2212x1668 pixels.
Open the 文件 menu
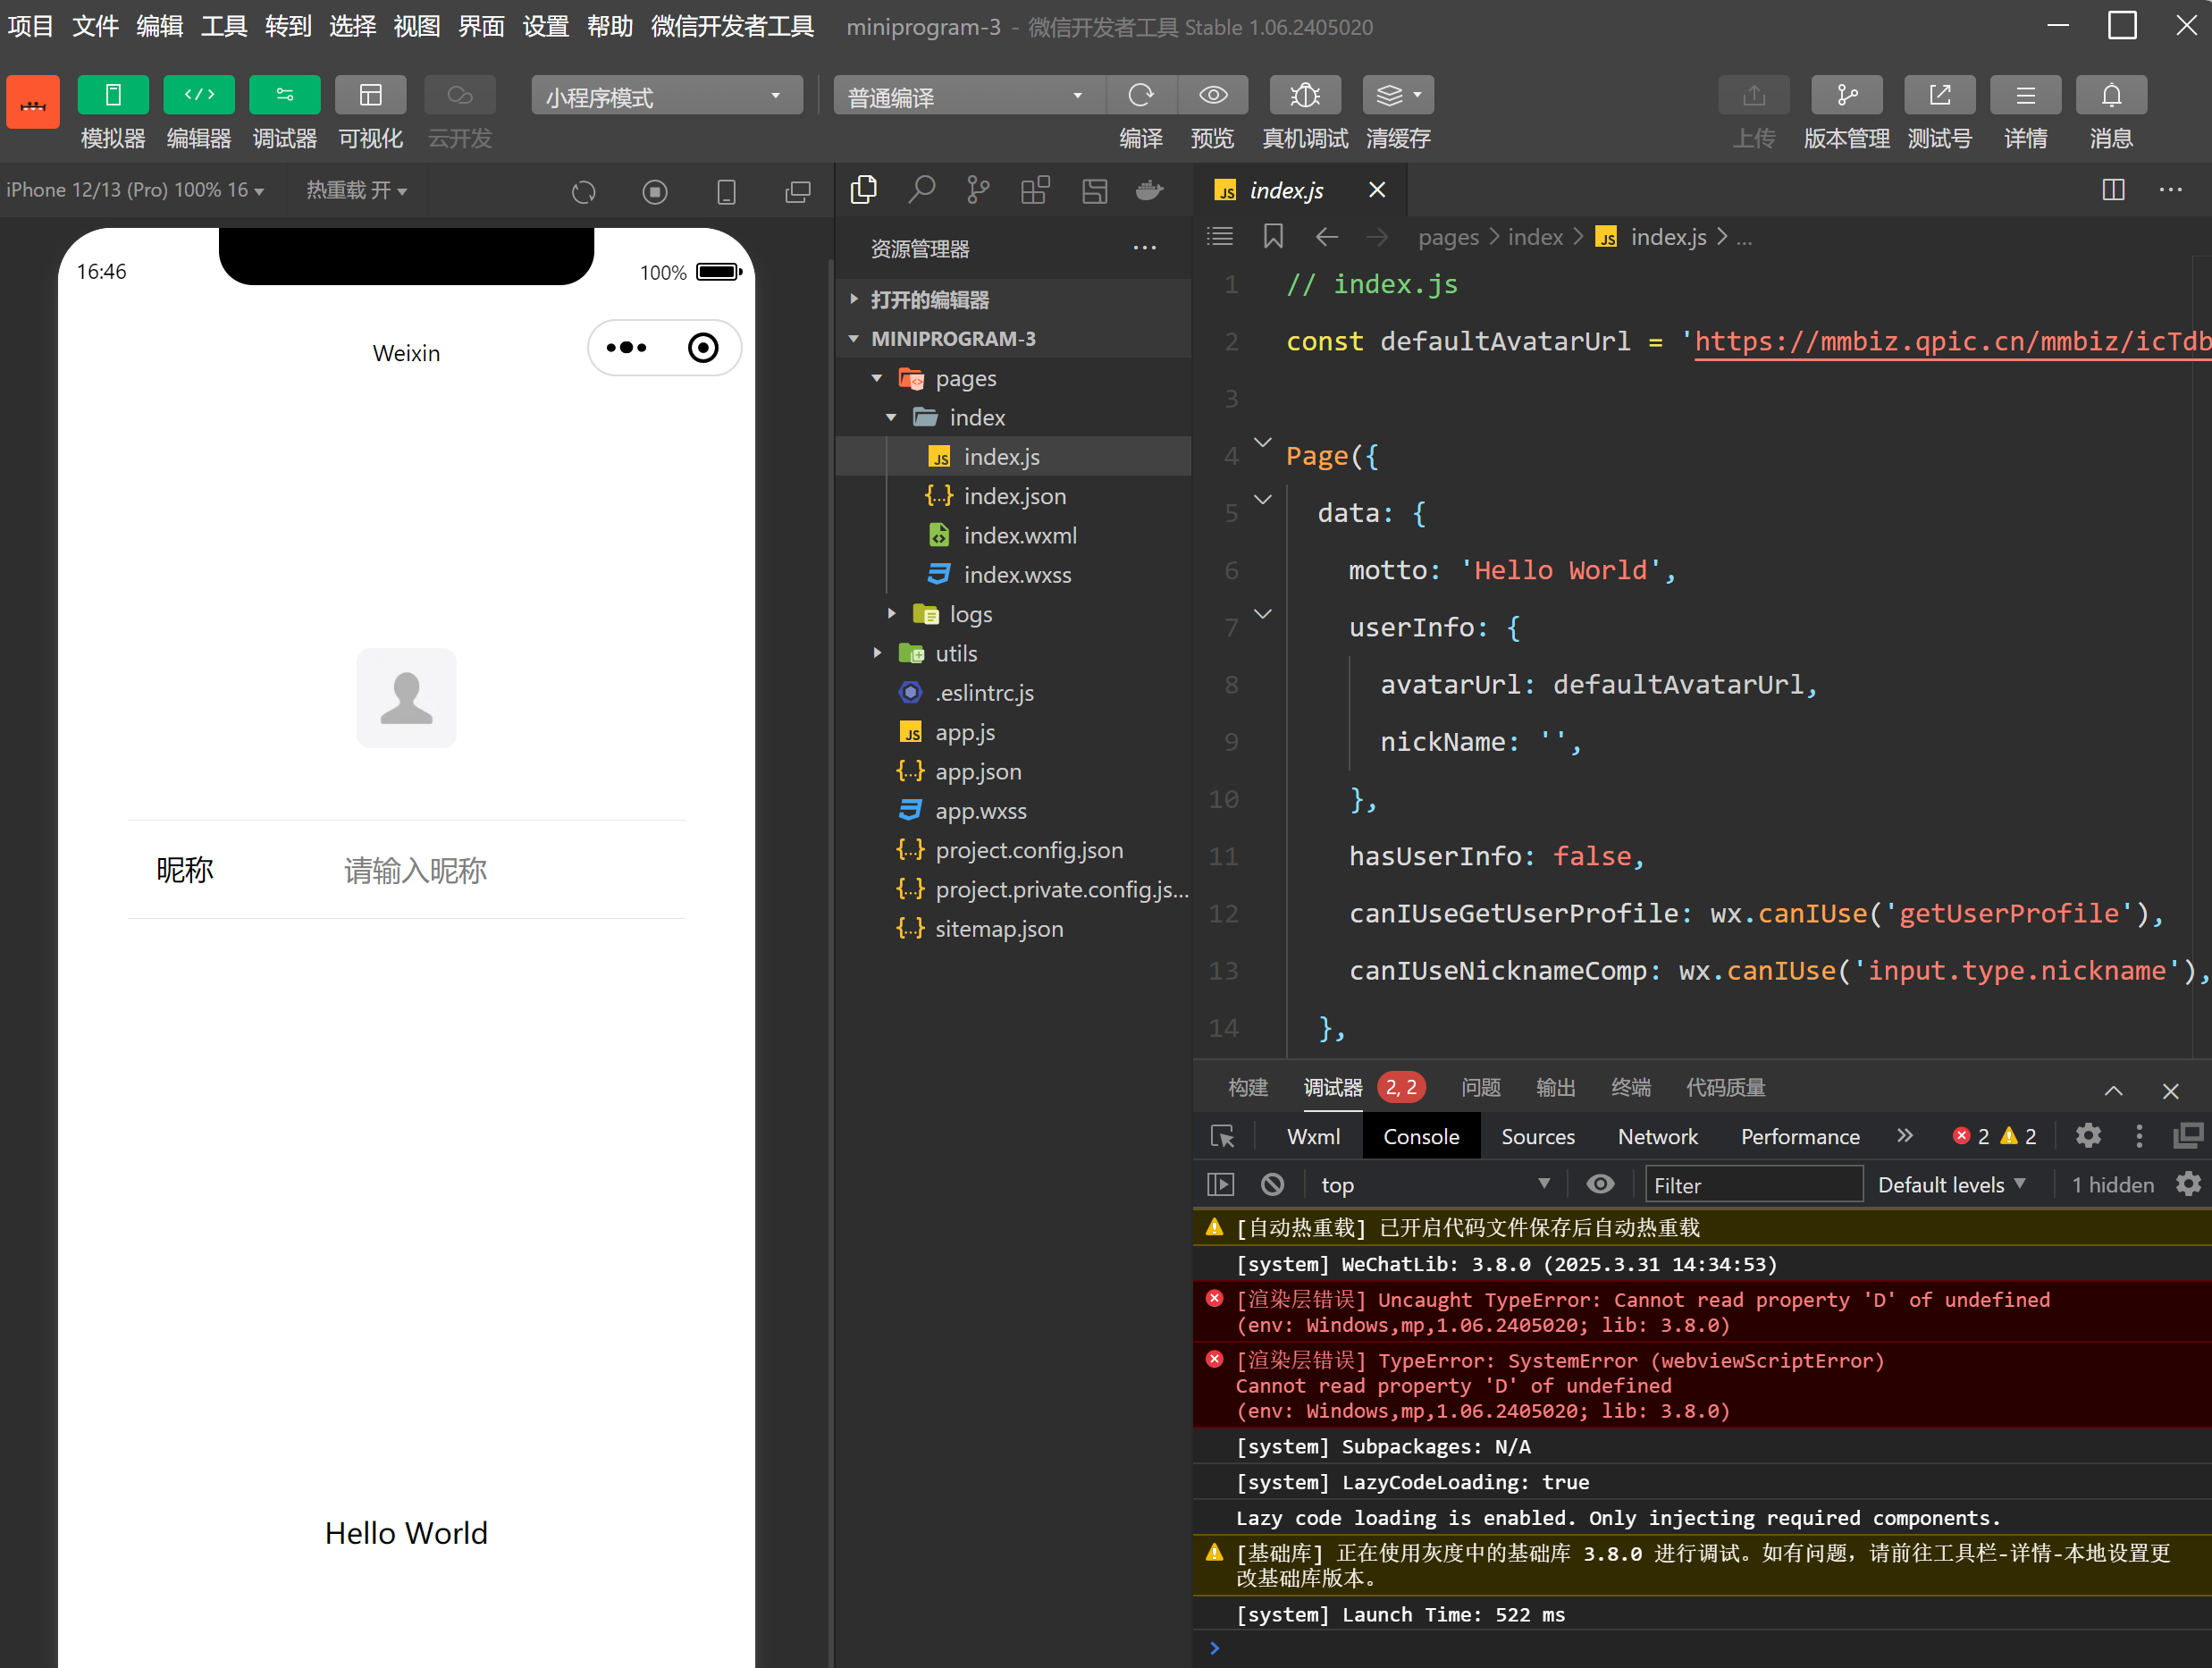[95, 27]
